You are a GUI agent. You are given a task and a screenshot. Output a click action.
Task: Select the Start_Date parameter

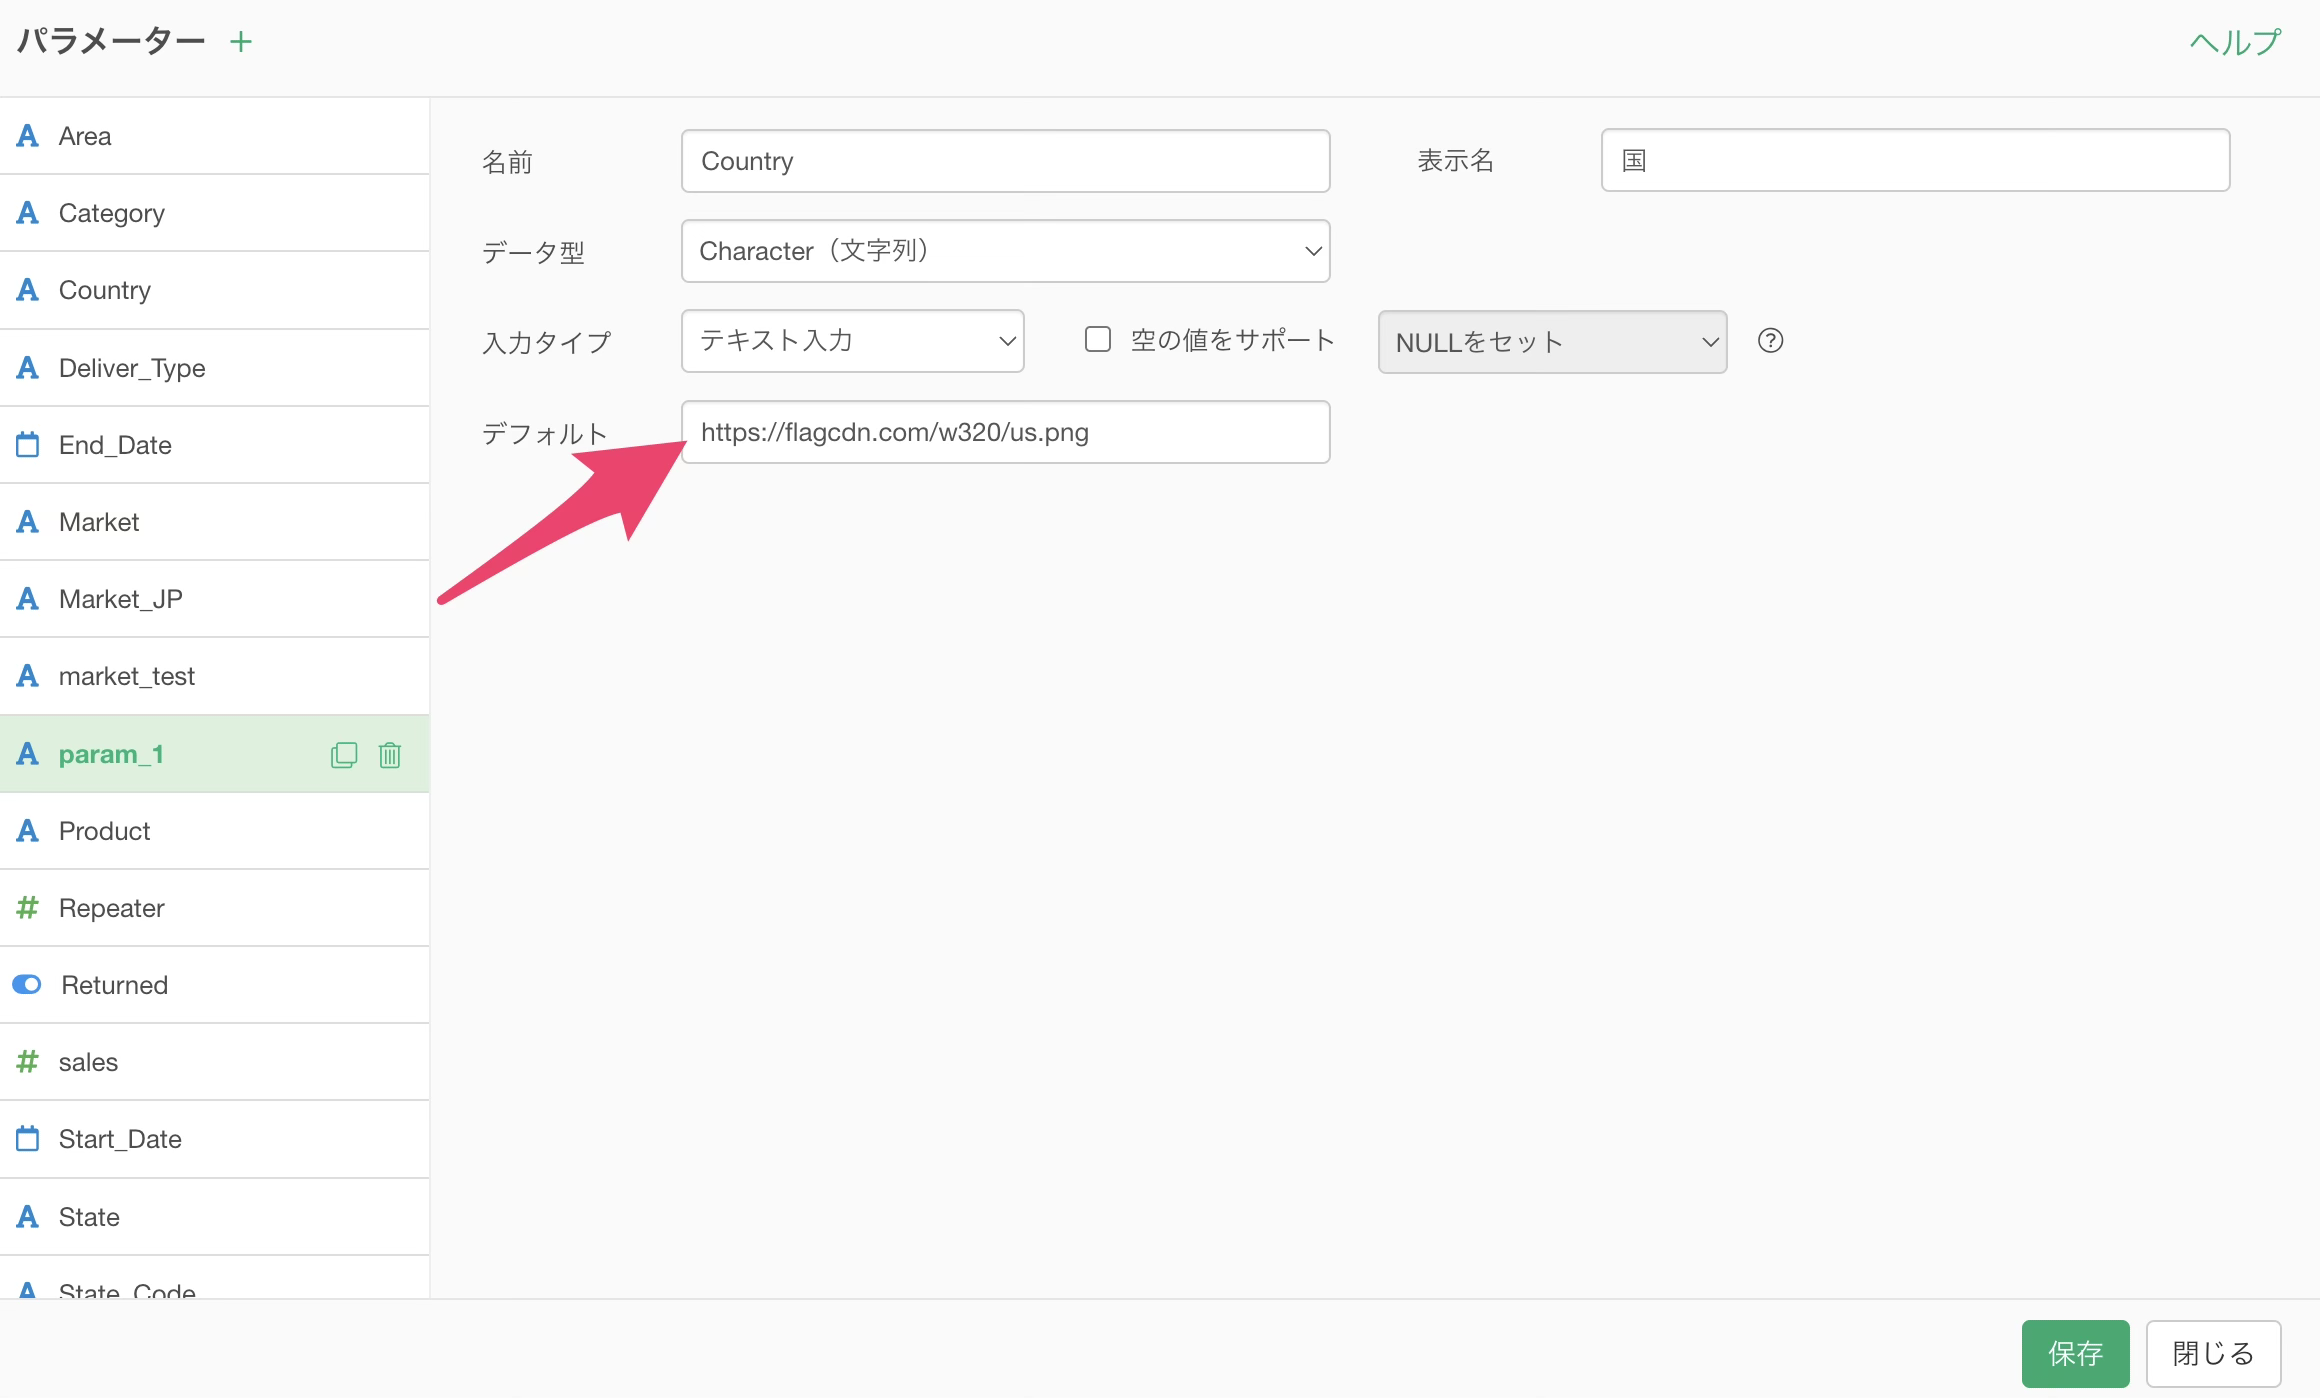click(215, 1139)
